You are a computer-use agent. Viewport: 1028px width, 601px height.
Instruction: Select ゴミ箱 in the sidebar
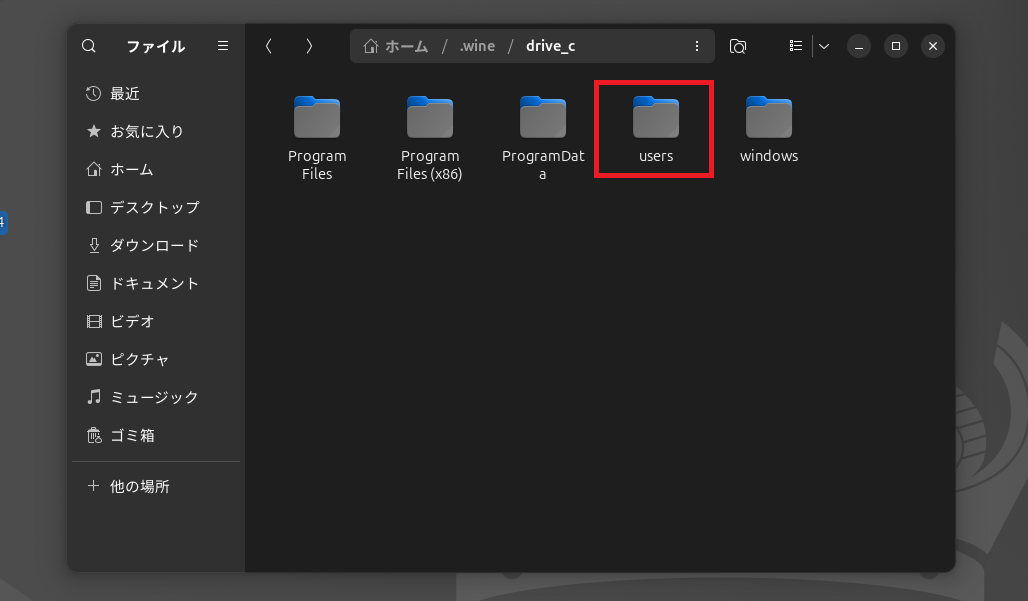coord(132,435)
